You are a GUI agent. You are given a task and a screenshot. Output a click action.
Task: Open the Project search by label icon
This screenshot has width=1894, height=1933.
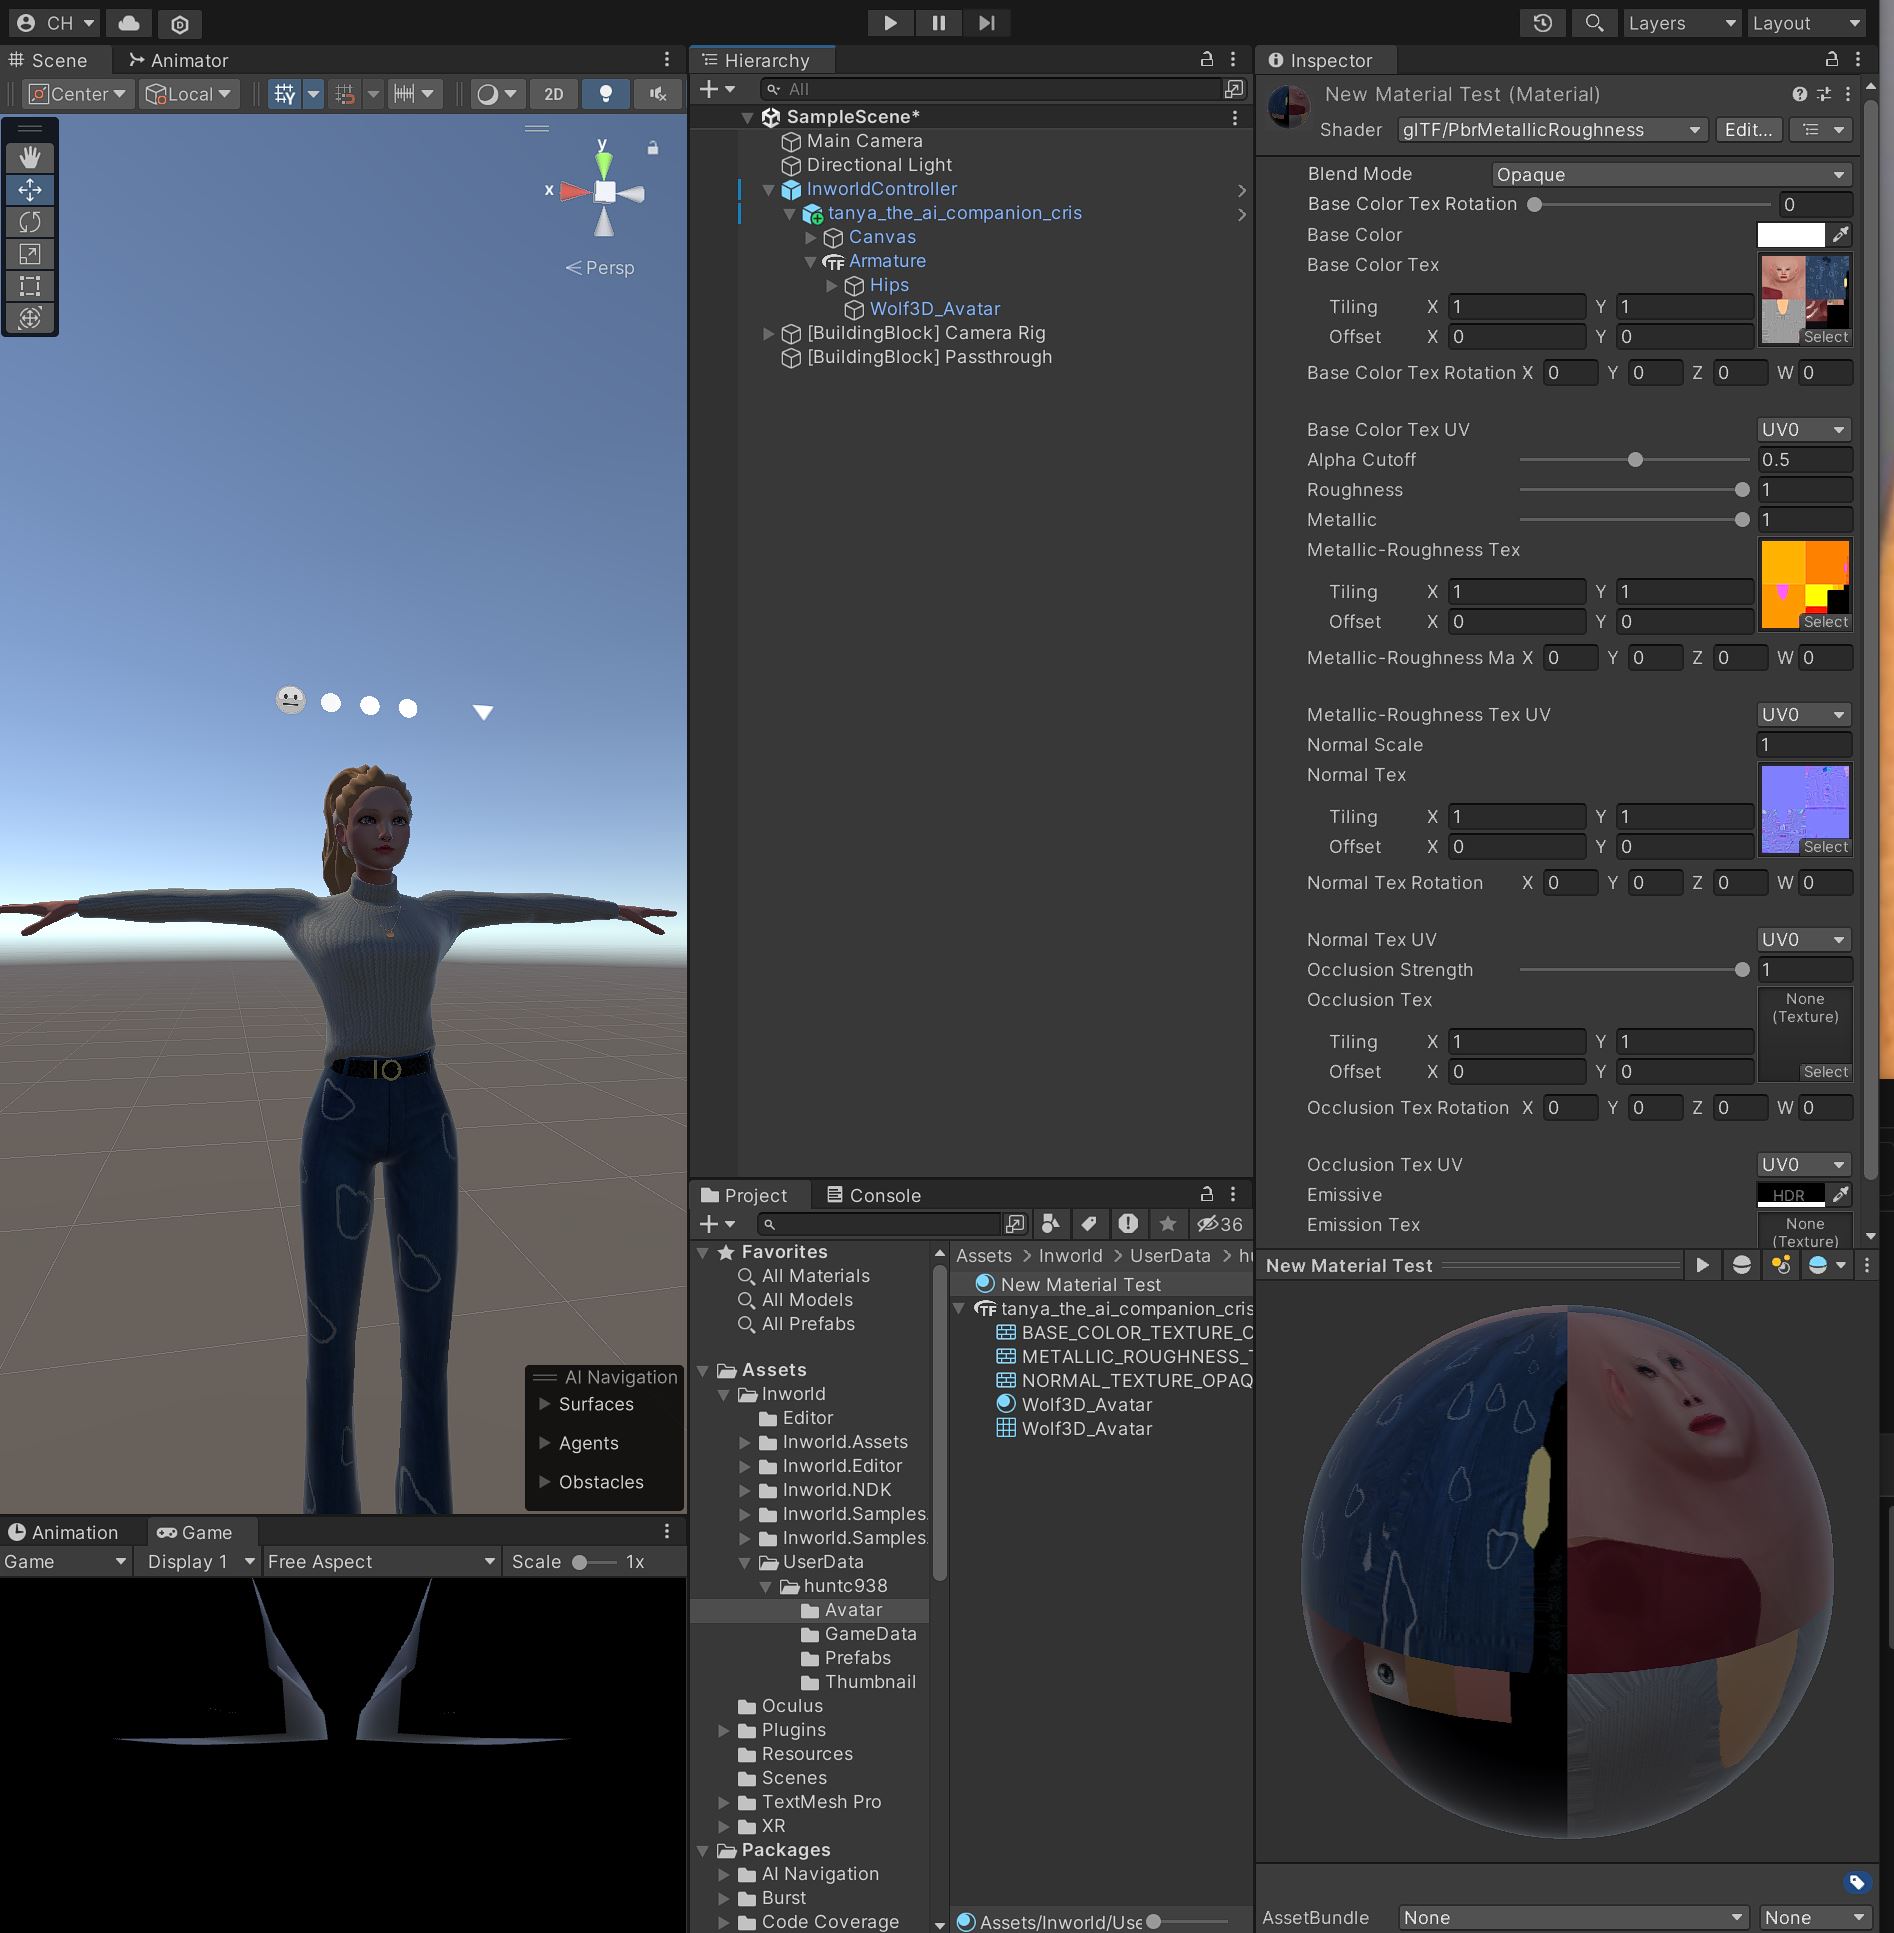[x=1089, y=1224]
